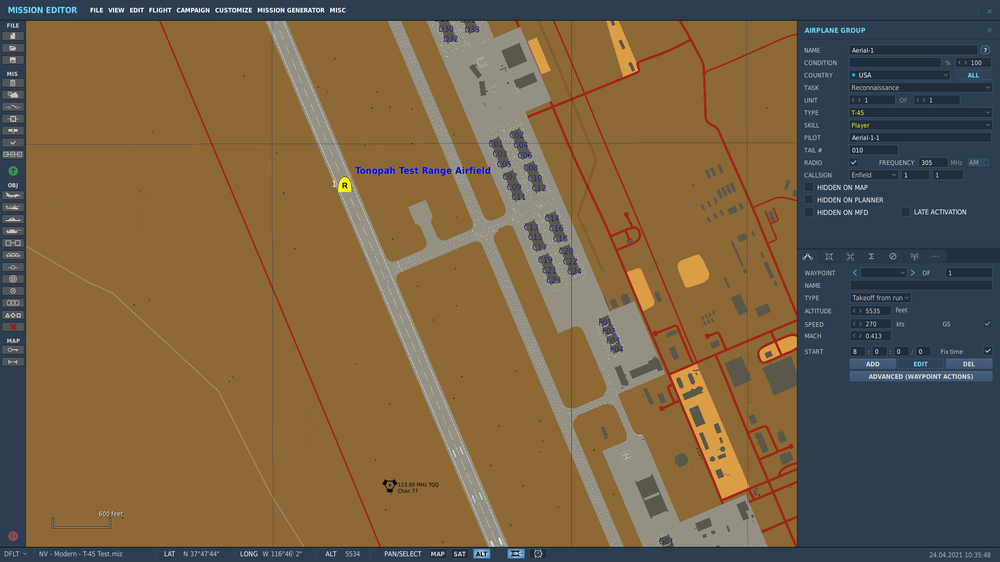
Task: Open the EDIT menu
Action: (x=136, y=10)
